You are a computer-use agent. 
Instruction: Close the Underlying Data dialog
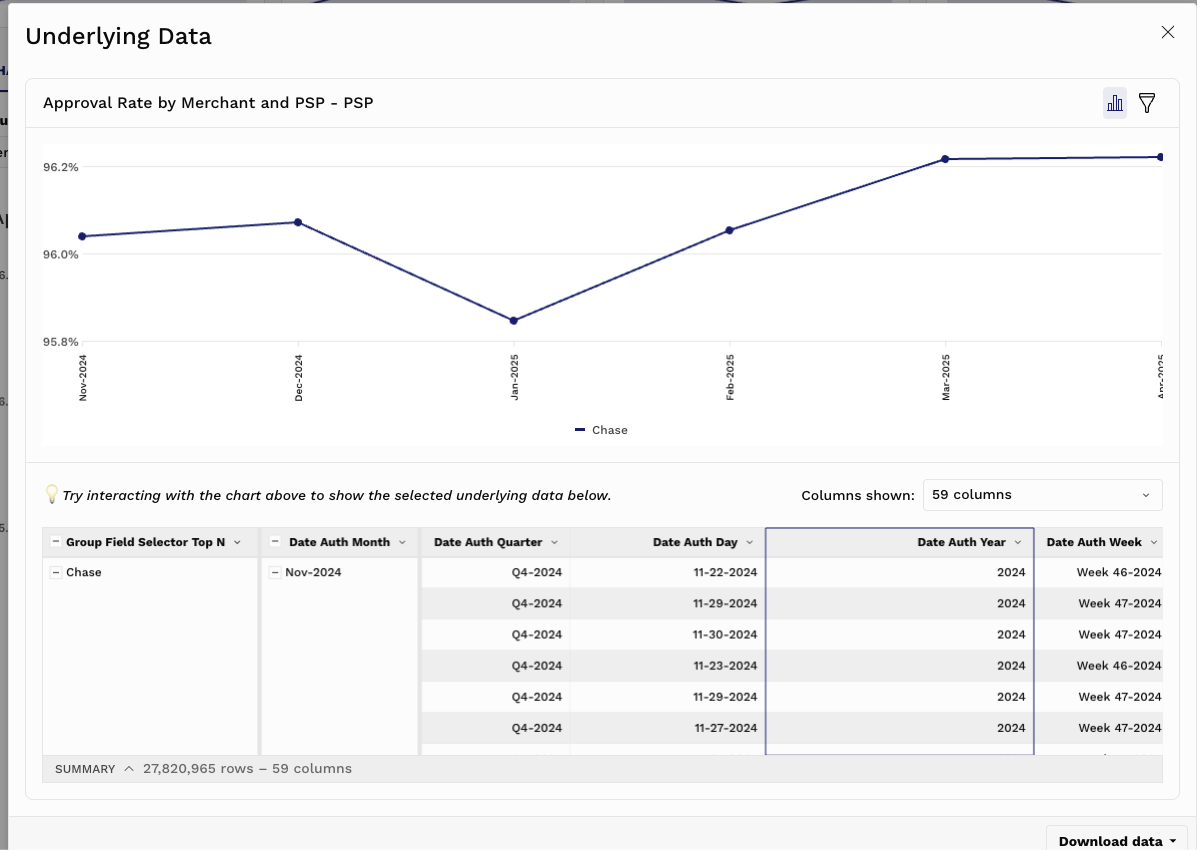[1167, 32]
